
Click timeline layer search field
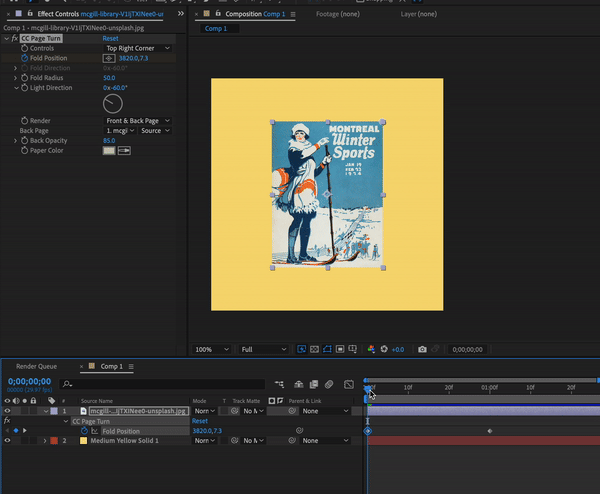162,384
